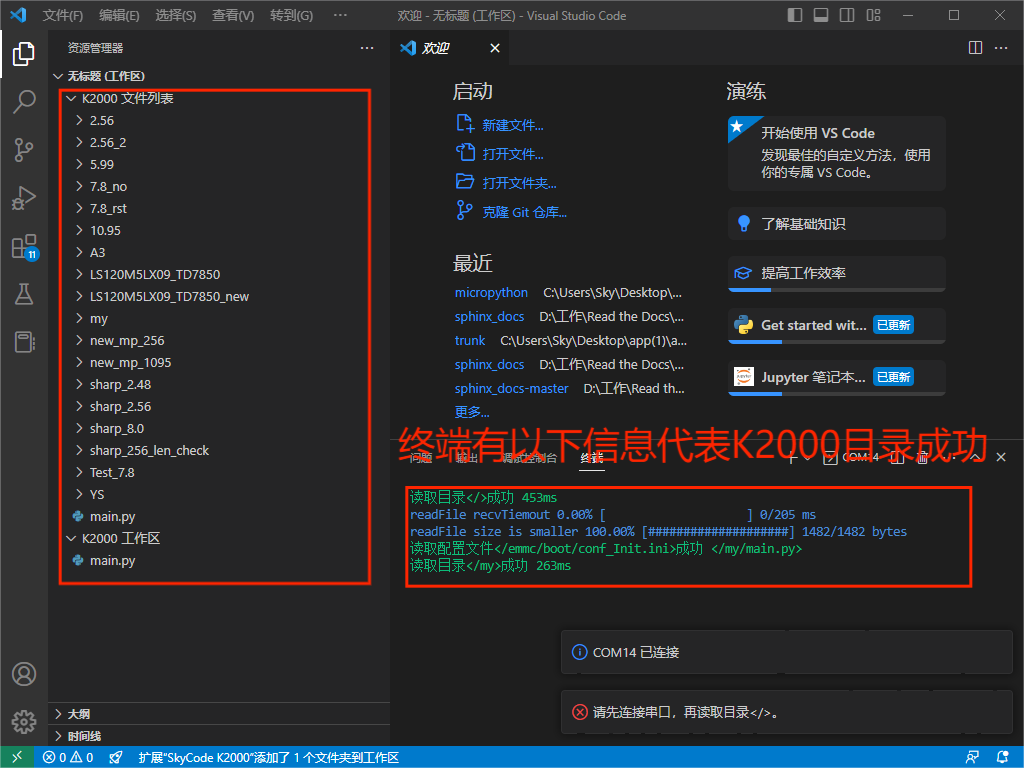Viewport: 1024px width, 768px height.
Task: Close the terminal panel with X
Action: tap(1001, 457)
